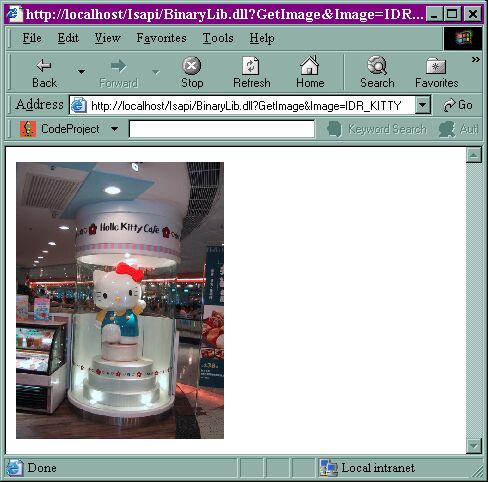Click the Back arrow icon
Viewport: 488px width, 482px height.
tap(44, 66)
